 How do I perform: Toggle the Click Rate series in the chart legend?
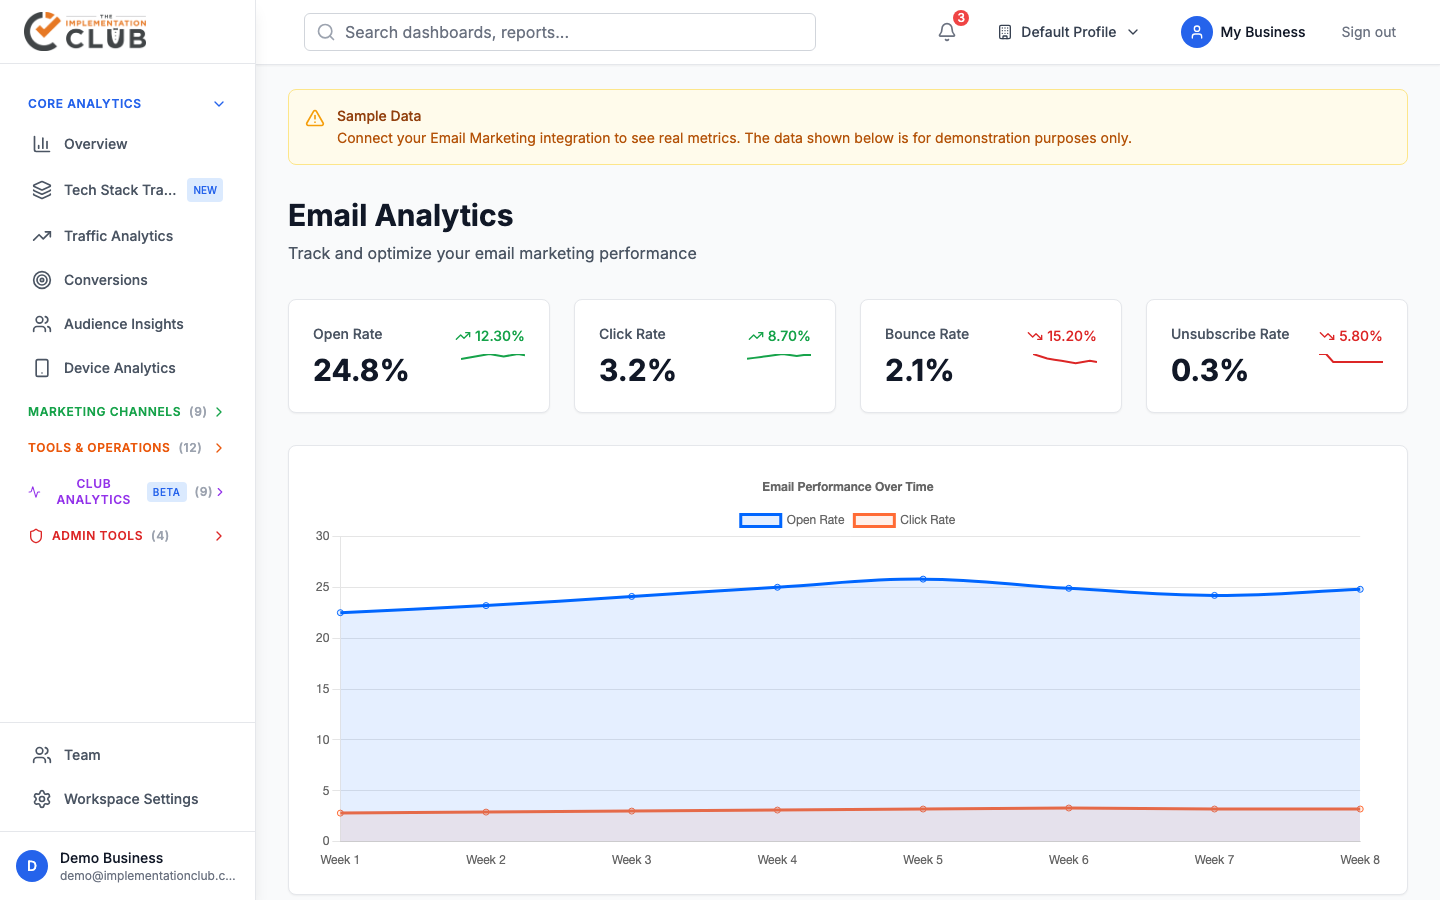click(x=903, y=520)
